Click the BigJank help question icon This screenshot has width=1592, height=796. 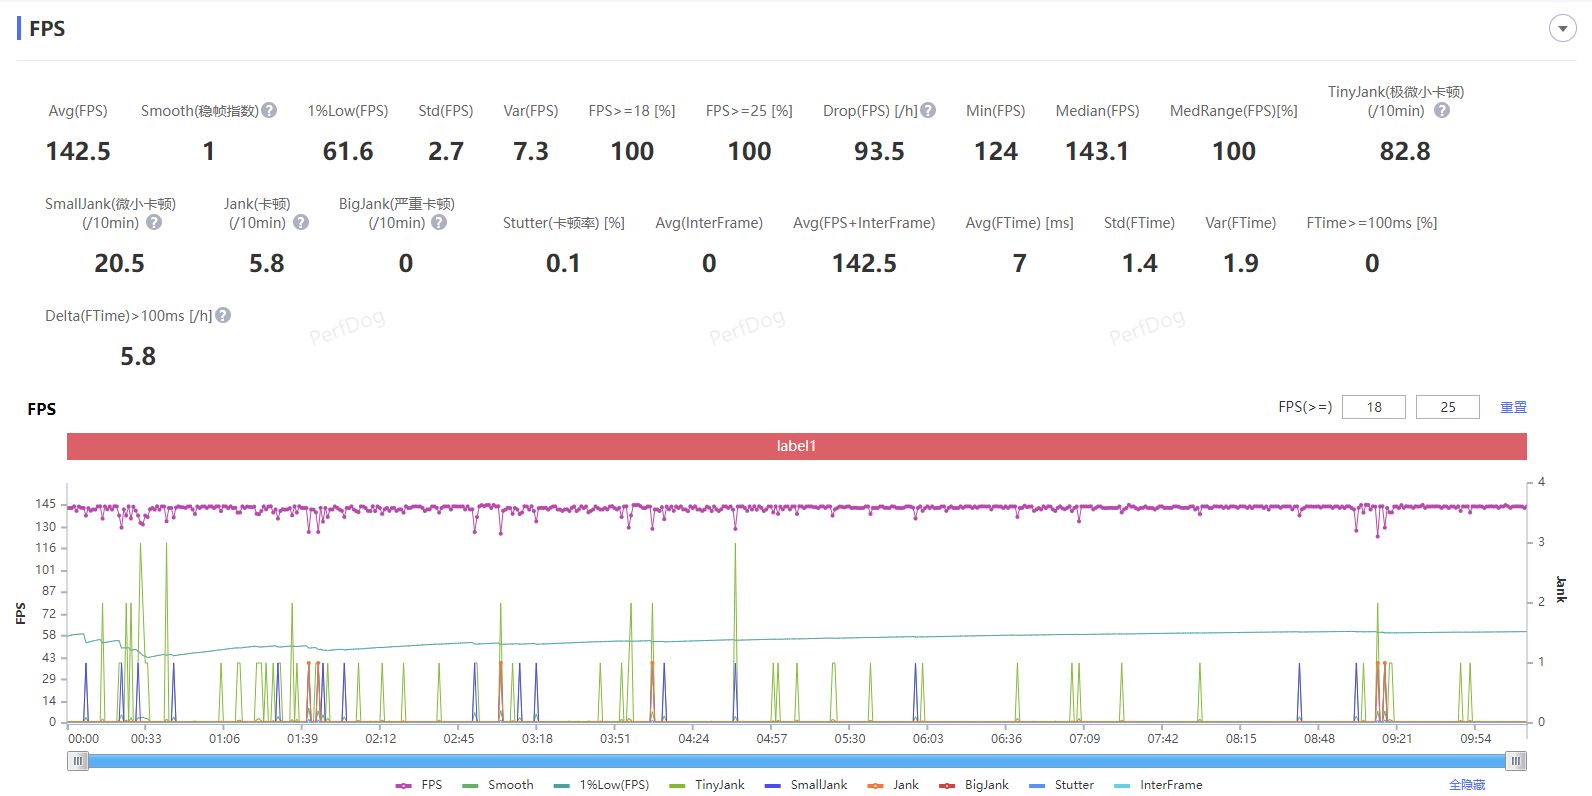[x=439, y=223]
